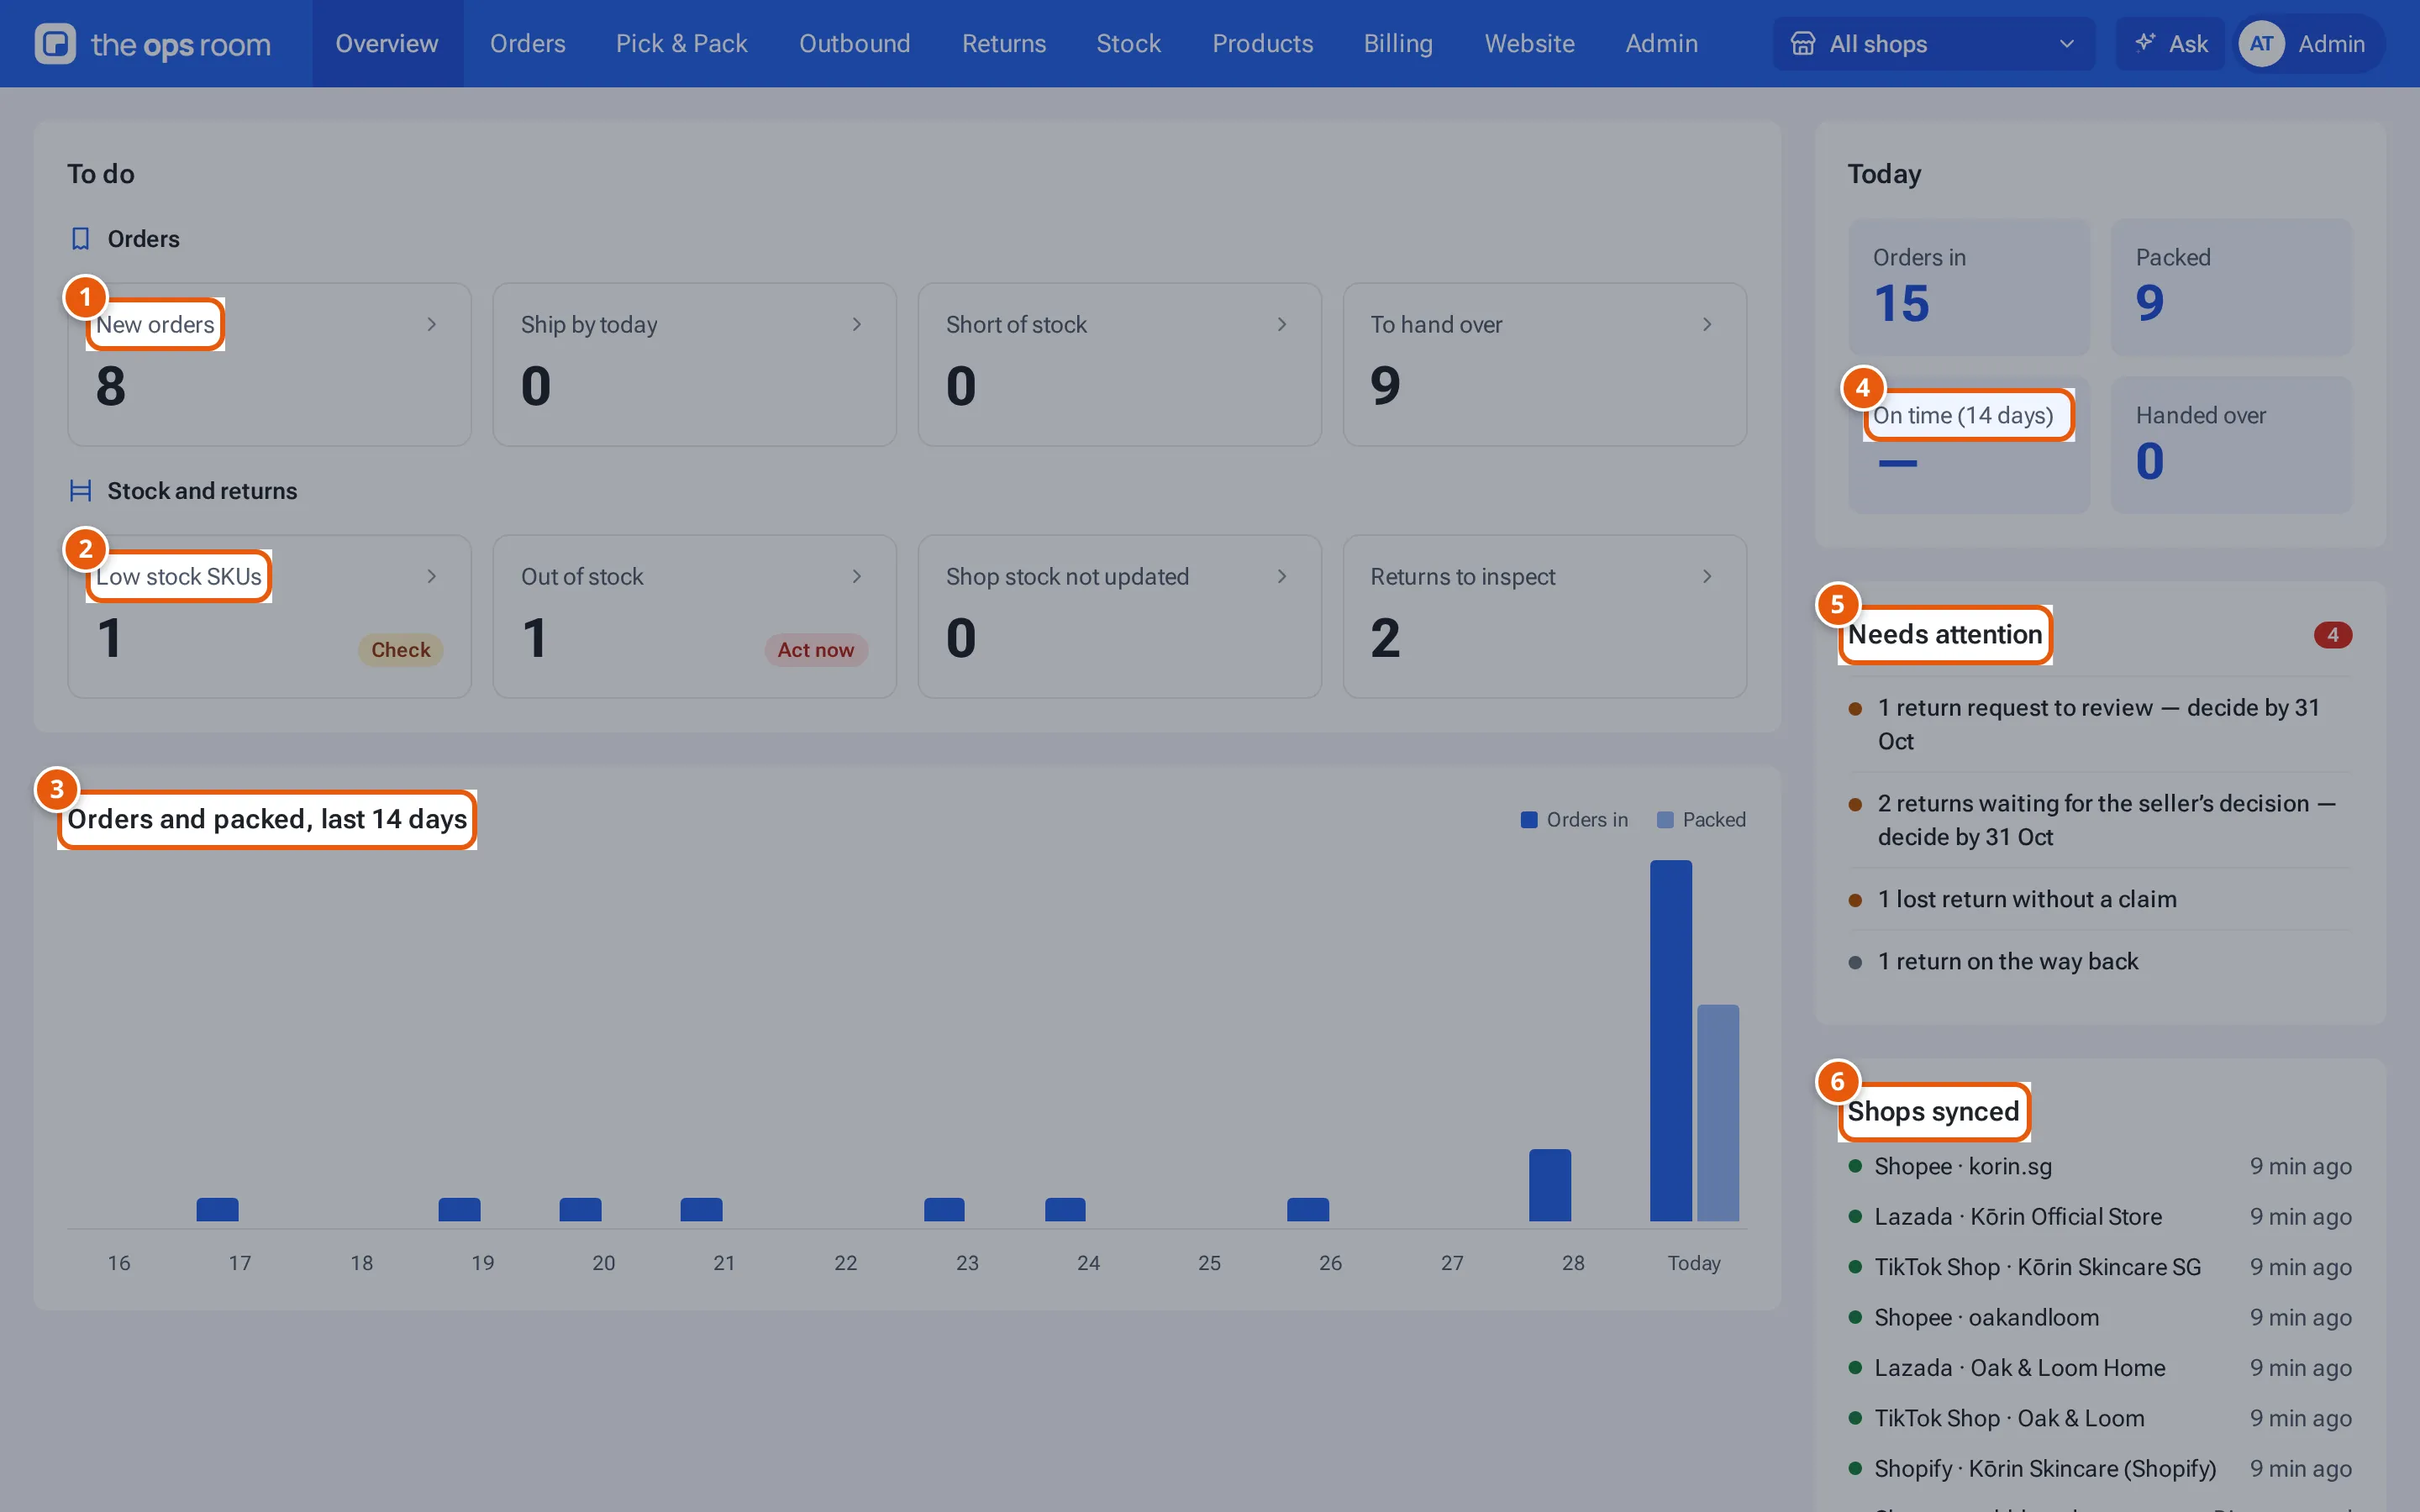Expand Shop stock not updated chevron
The image size is (2420, 1512).
pos(1281,576)
